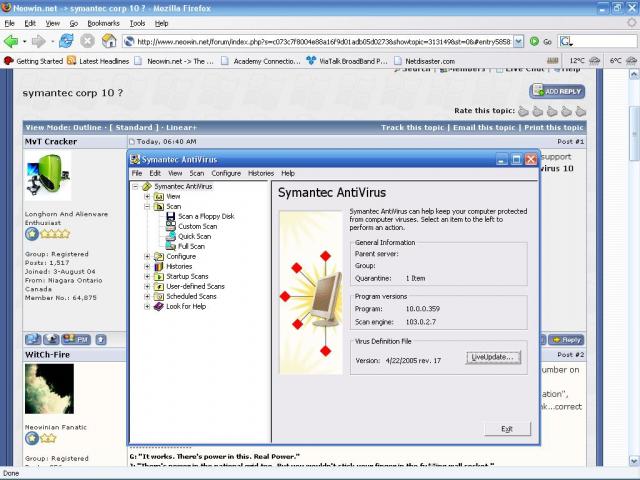
Task: Click the Track this topic link
Action: (412, 127)
